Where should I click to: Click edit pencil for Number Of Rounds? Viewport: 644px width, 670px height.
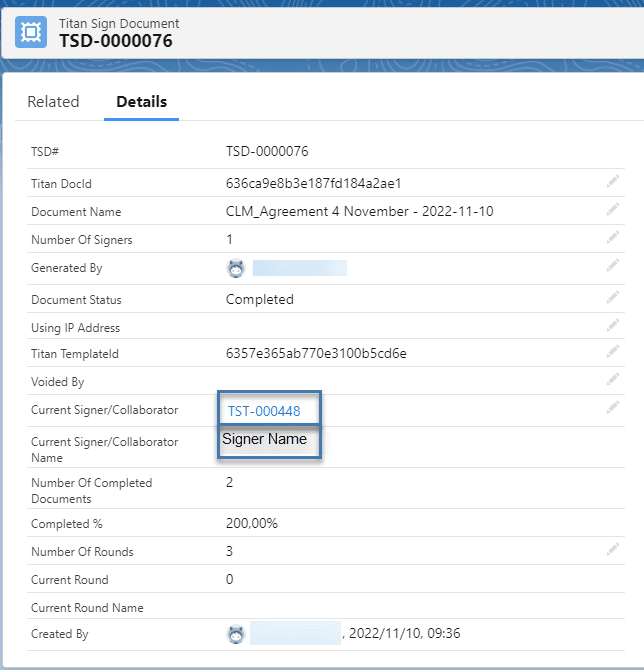pos(612,550)
